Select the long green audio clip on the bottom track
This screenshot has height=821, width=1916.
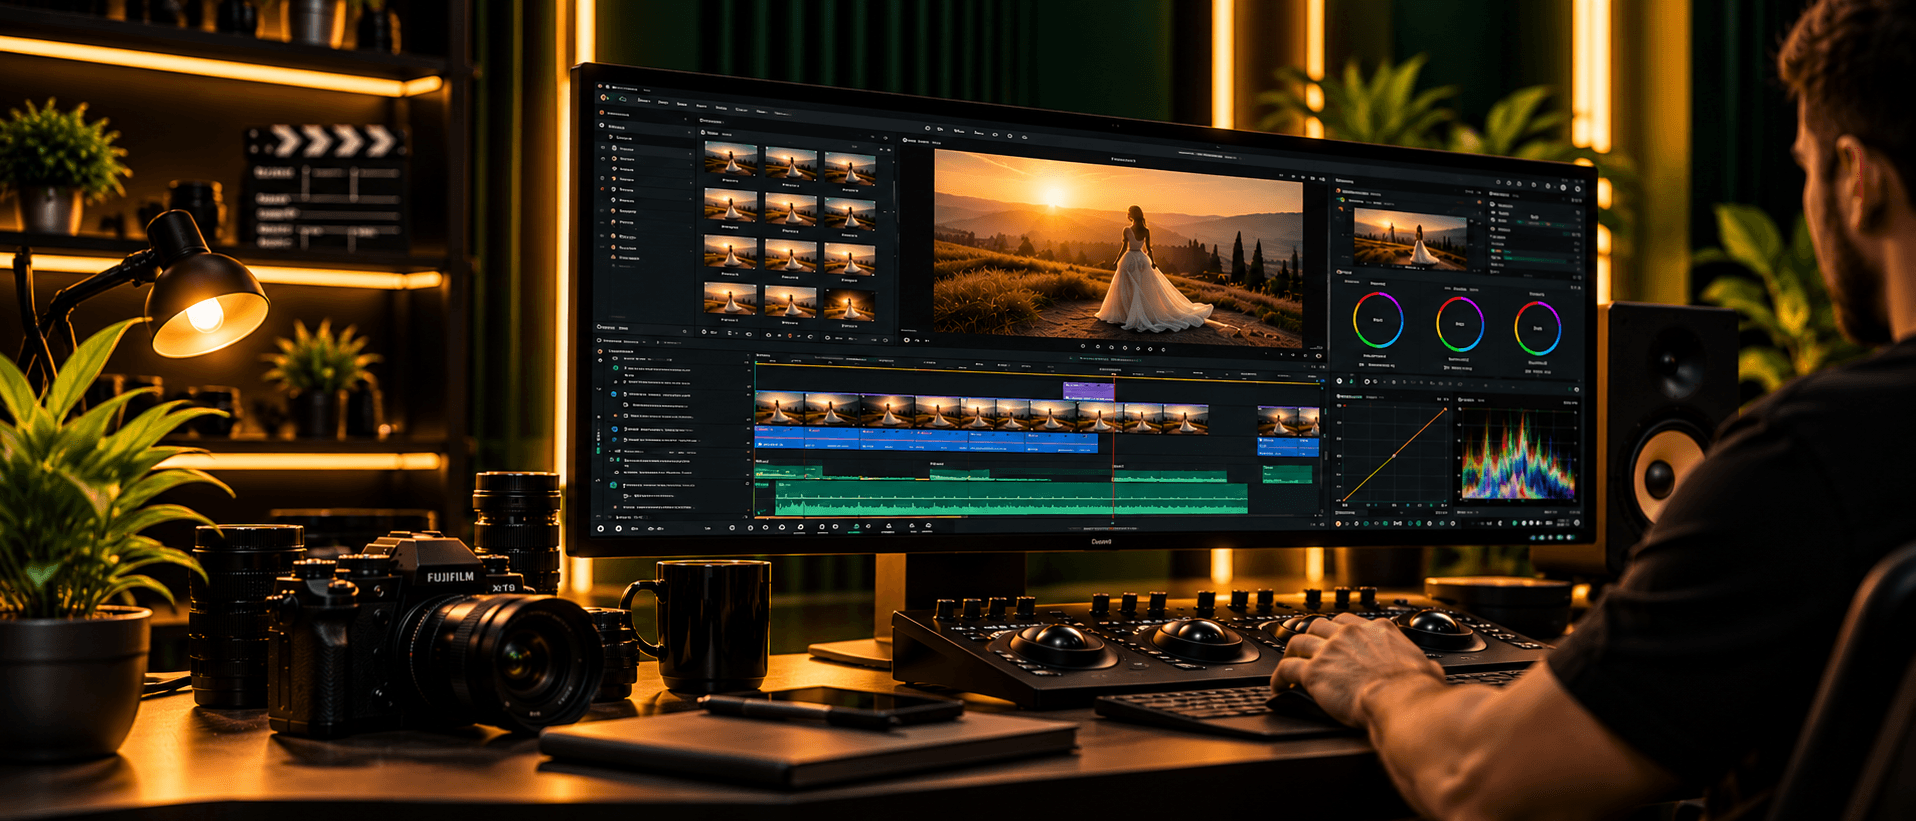pos(1011,498)
